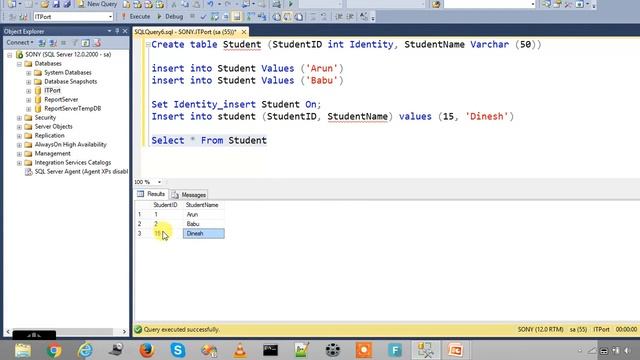Expand the ReportServer database node
Screen dimensions: 640x360
(29, 100)
